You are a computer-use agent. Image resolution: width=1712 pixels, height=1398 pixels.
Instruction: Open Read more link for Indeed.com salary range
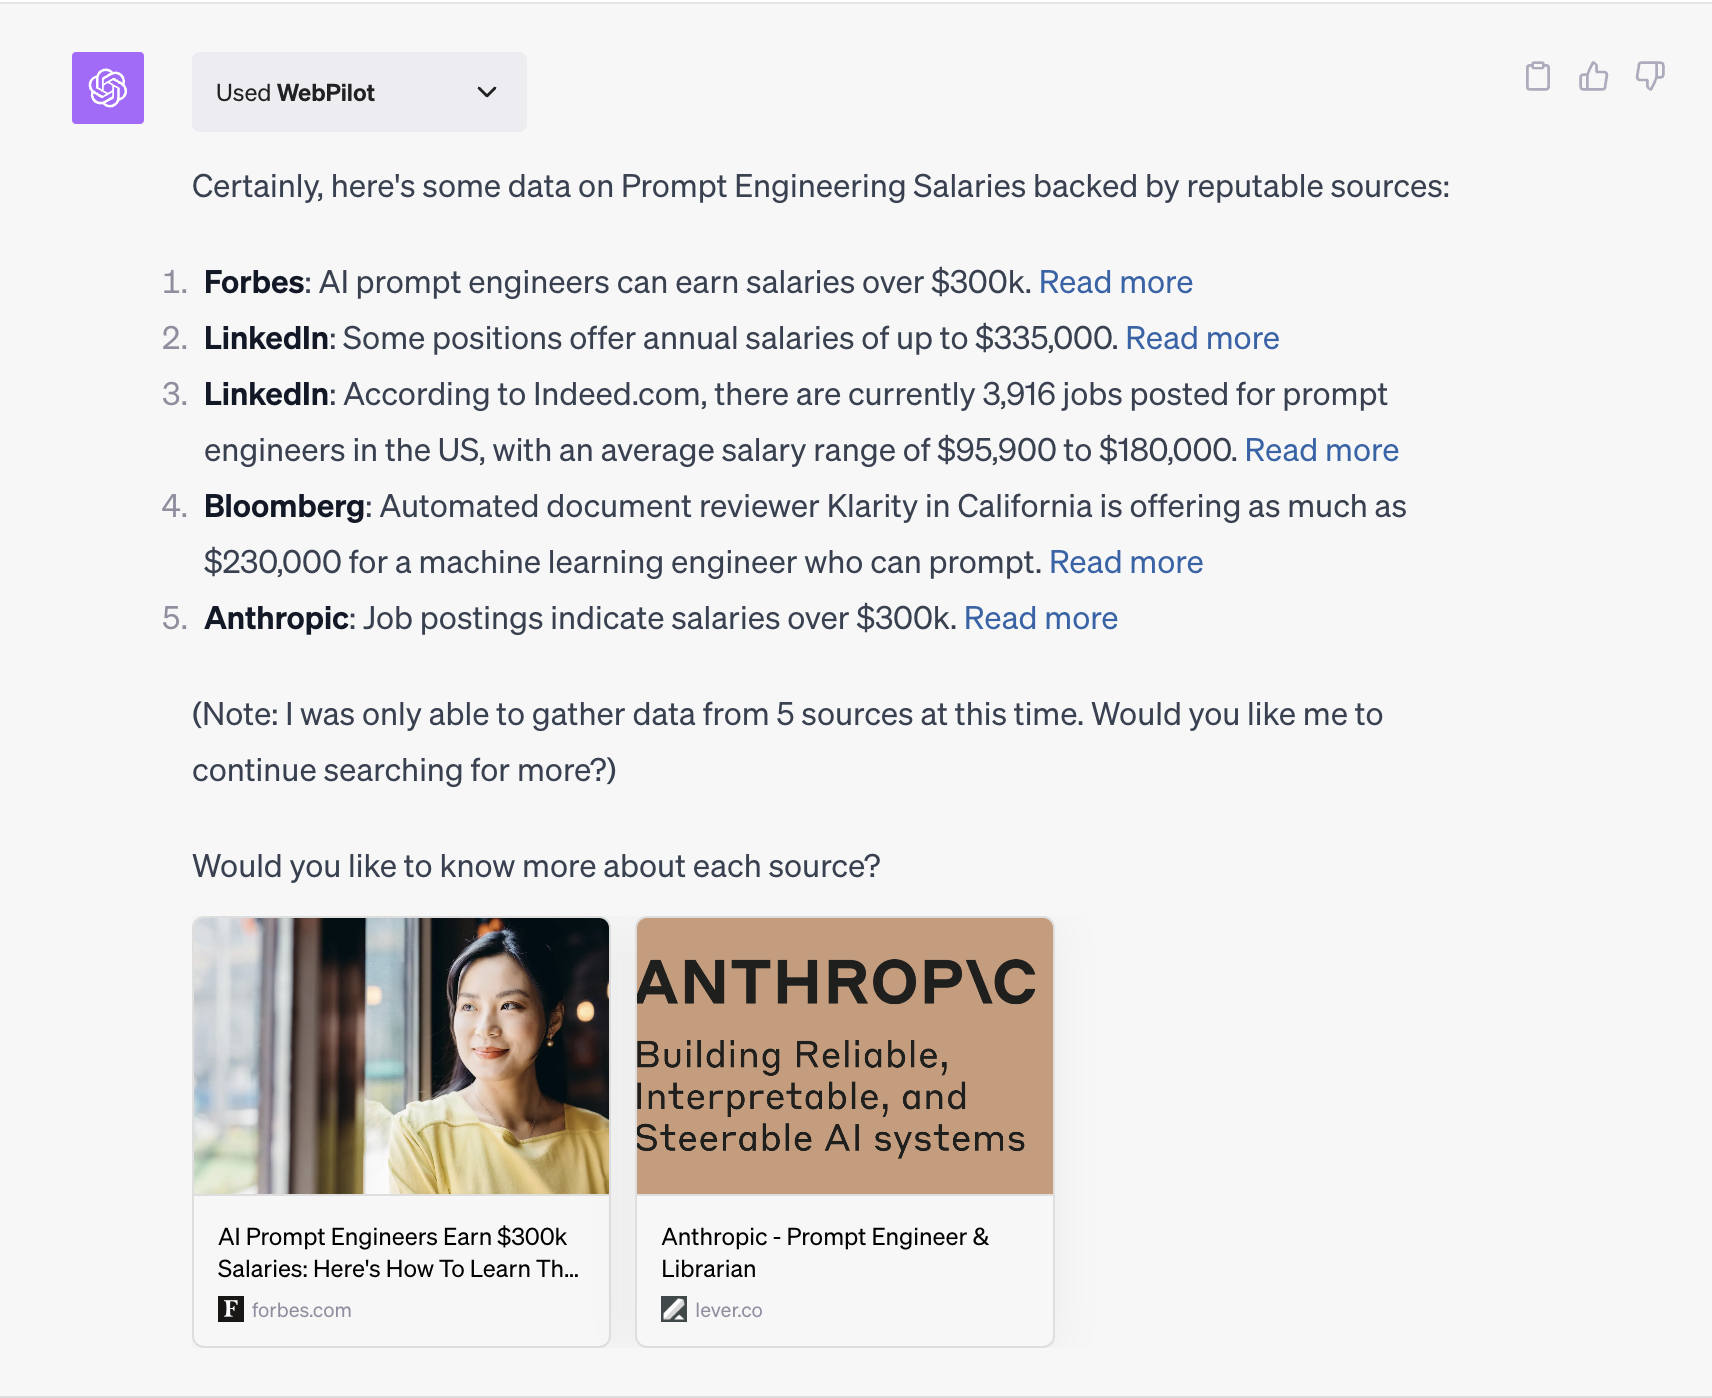[1321, 450]
